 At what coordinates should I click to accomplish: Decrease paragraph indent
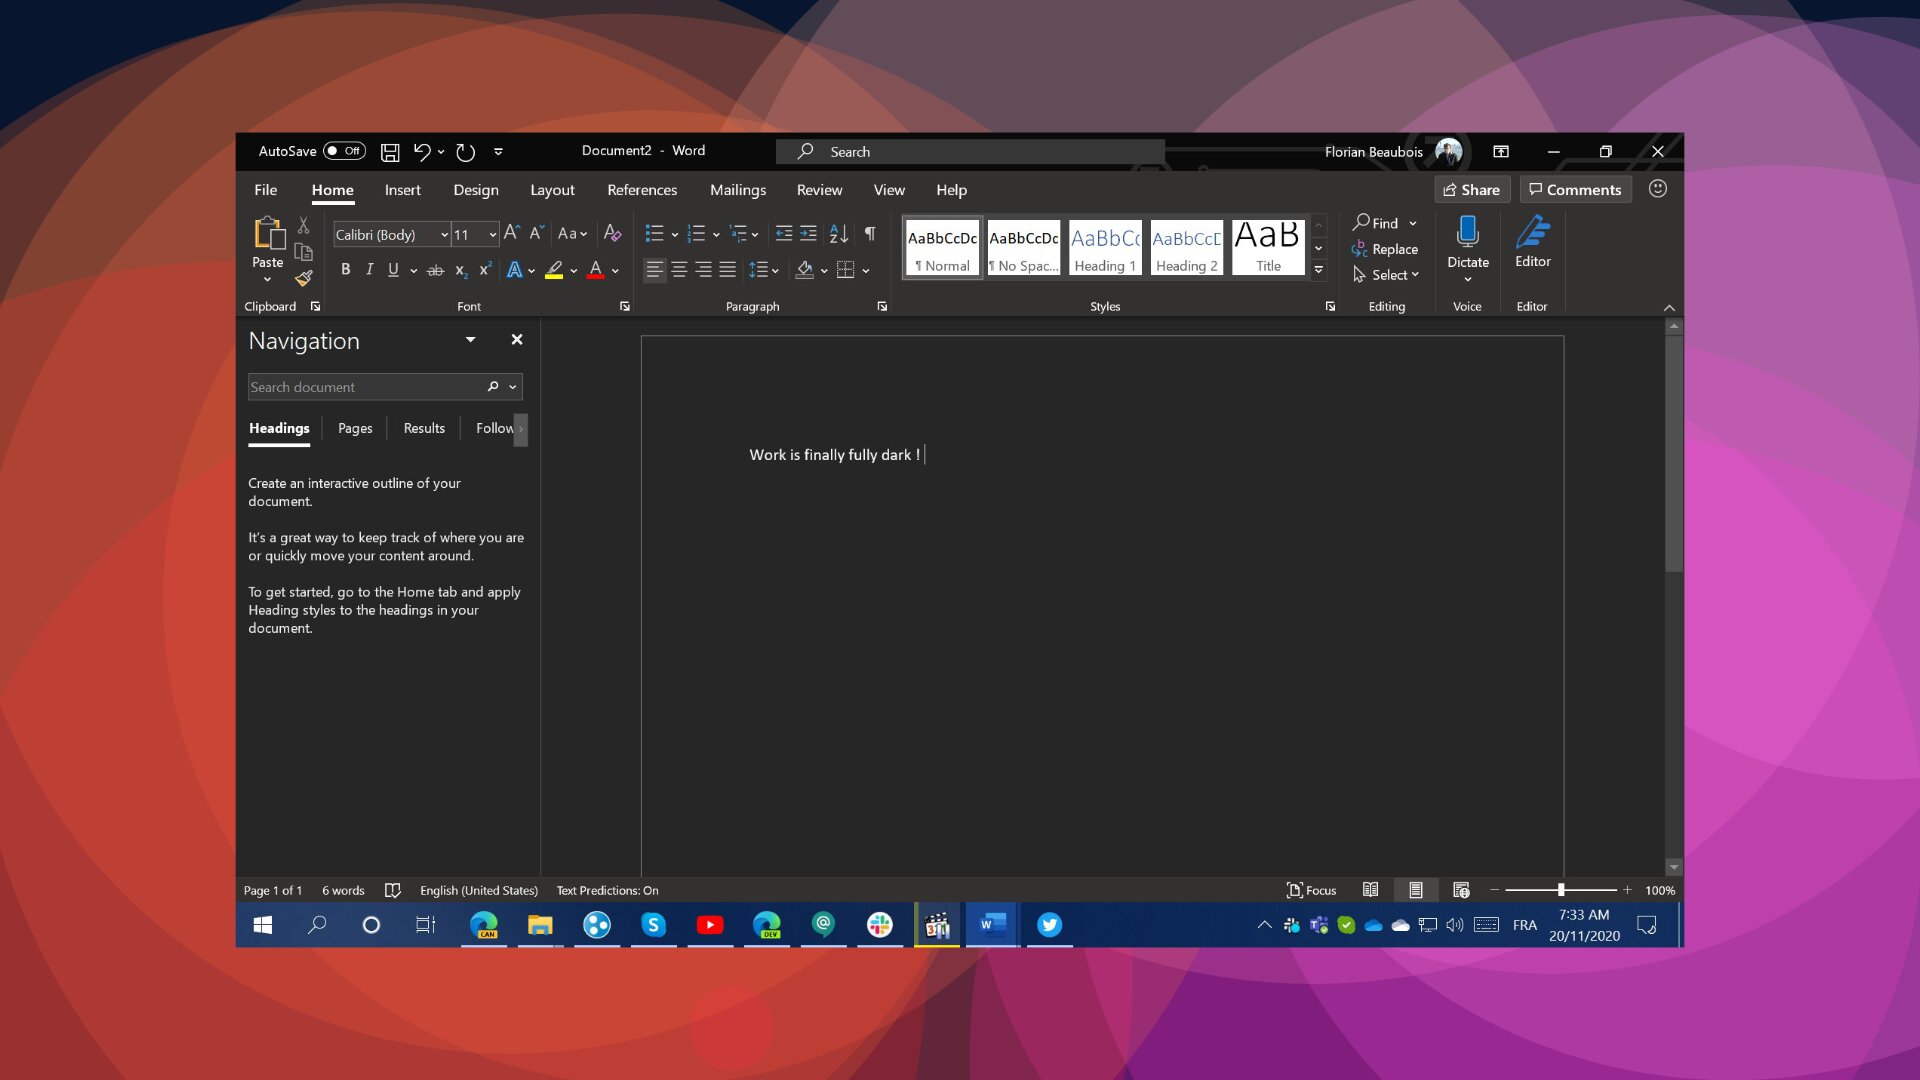tap(784, 233)
